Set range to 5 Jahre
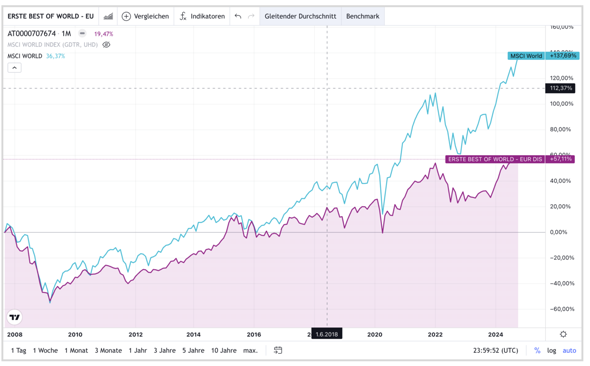 (x=193, y=350)
